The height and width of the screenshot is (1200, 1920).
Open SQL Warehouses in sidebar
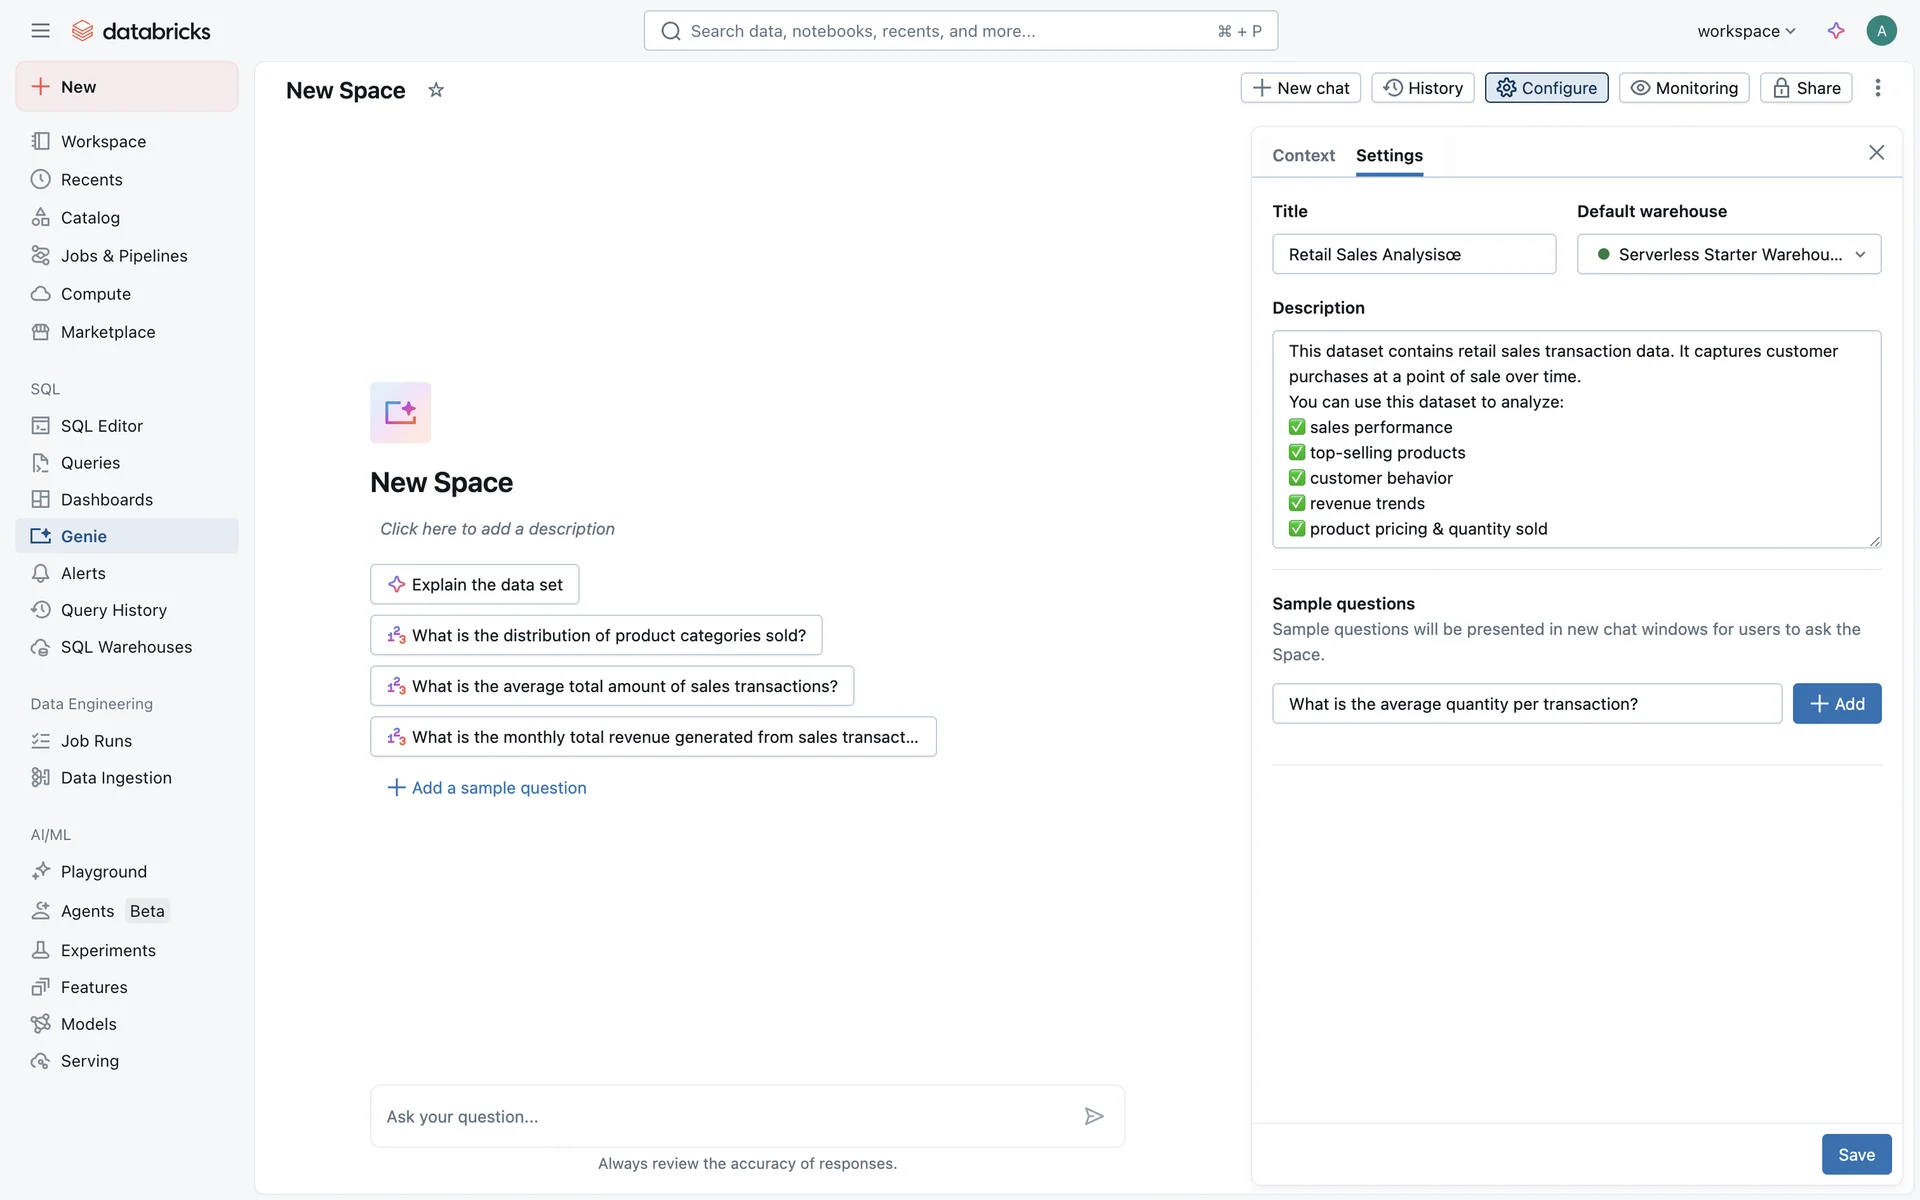pos(126,647)
